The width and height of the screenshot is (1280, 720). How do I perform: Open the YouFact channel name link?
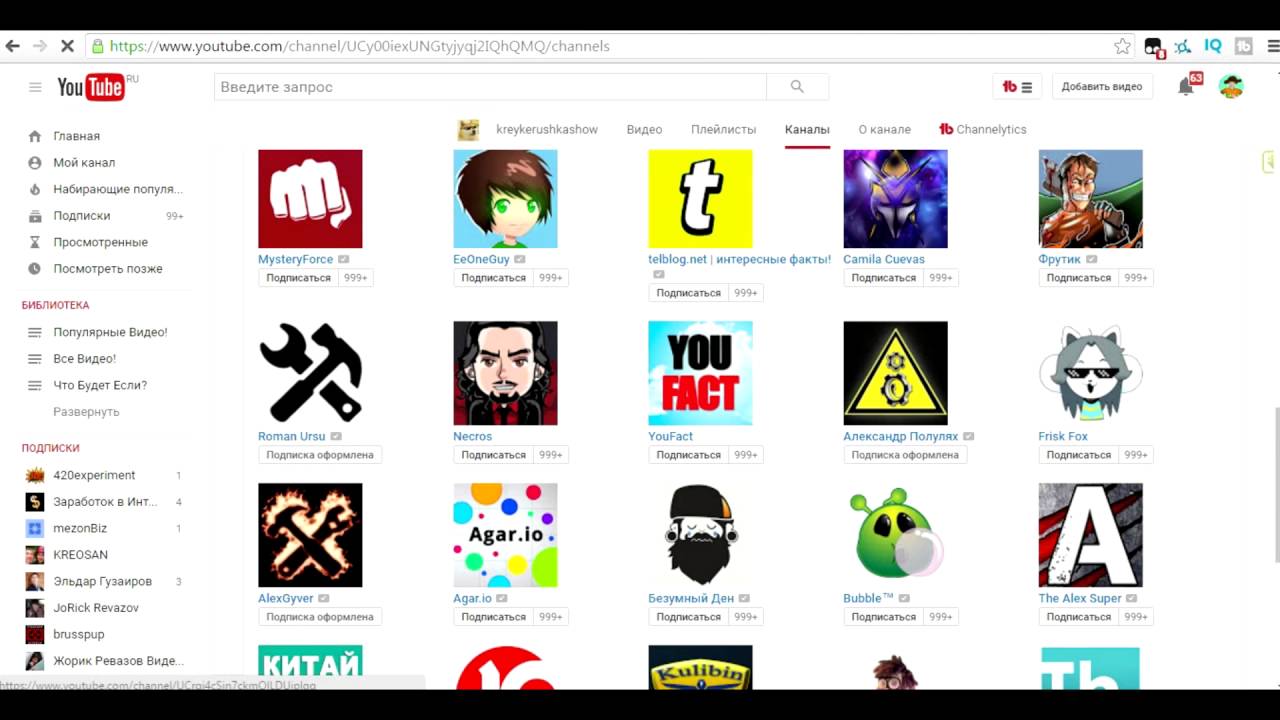(670, 436)
